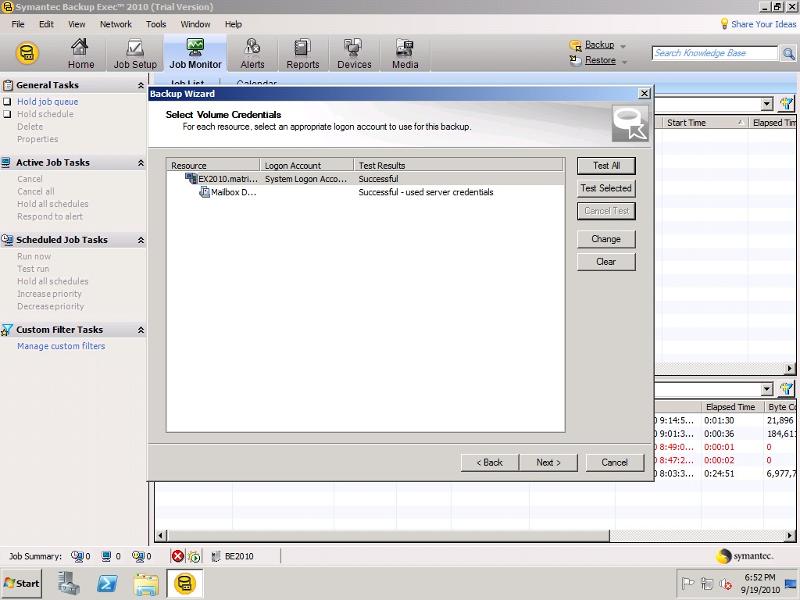Open the upper job list filter dropdown
Screen dimensions: 800x600
tap(767, 104)
